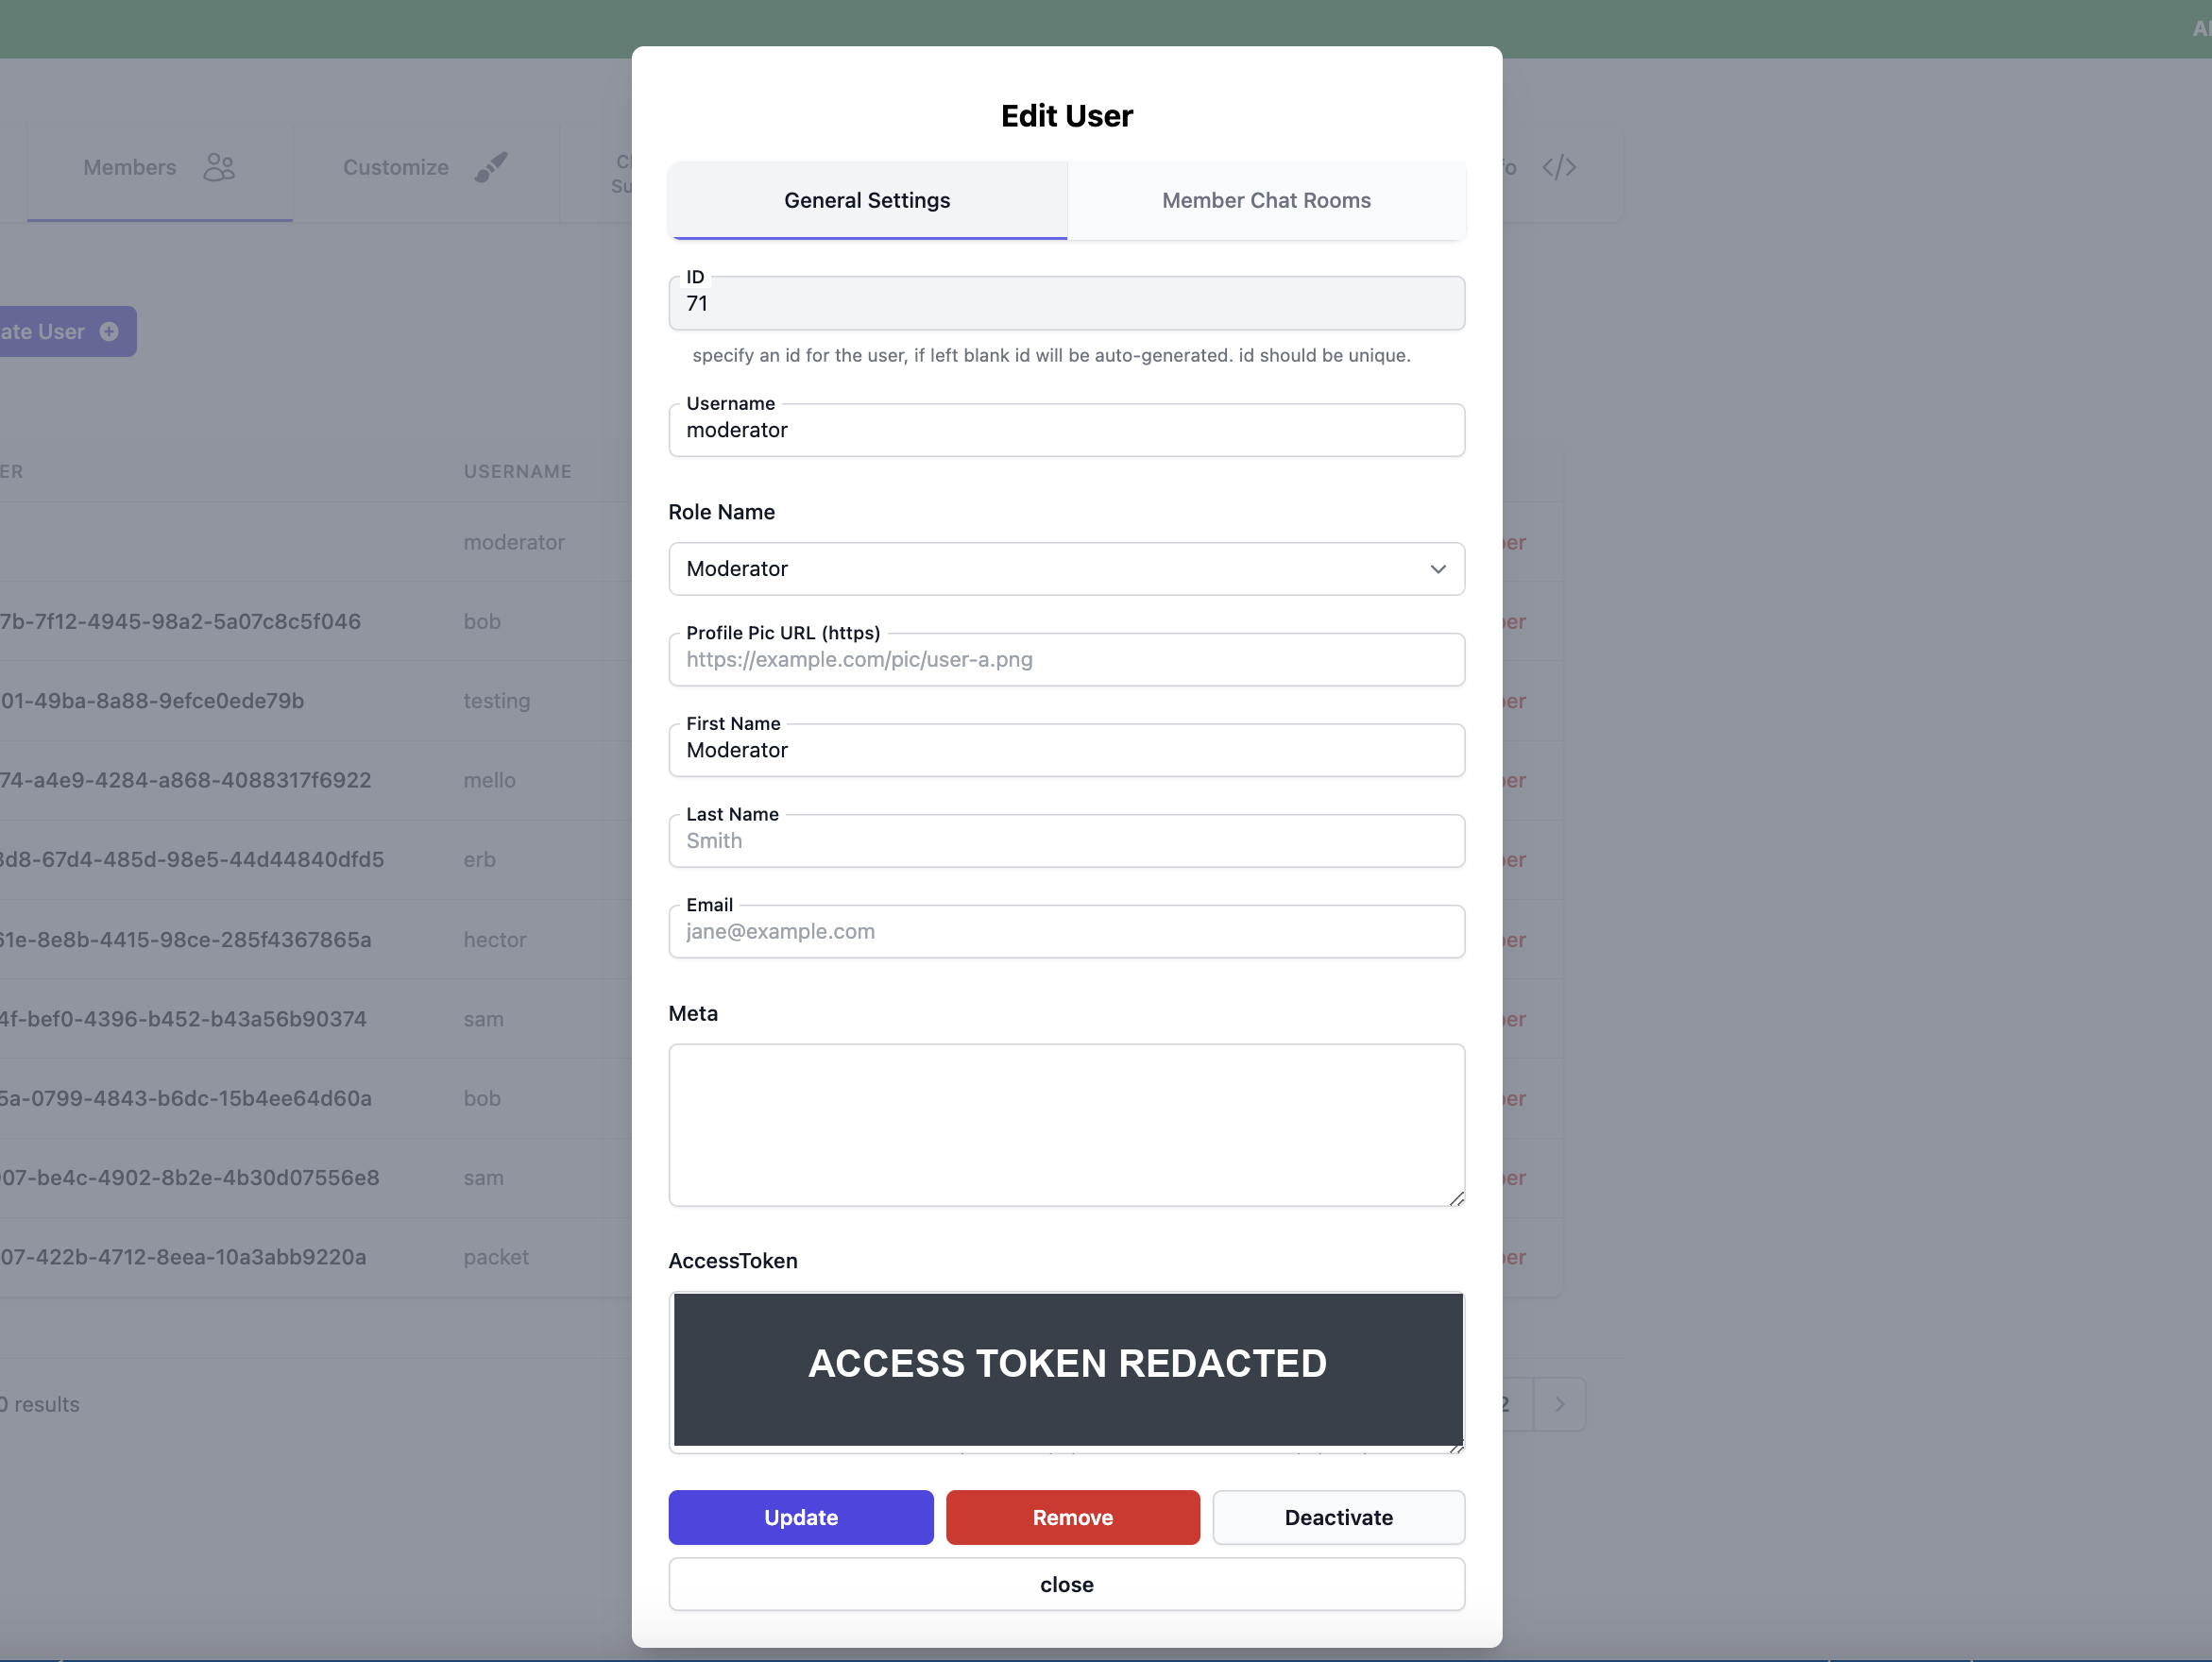
Task: Click username 'moderator' in members table
Action: tap(514, 542)
